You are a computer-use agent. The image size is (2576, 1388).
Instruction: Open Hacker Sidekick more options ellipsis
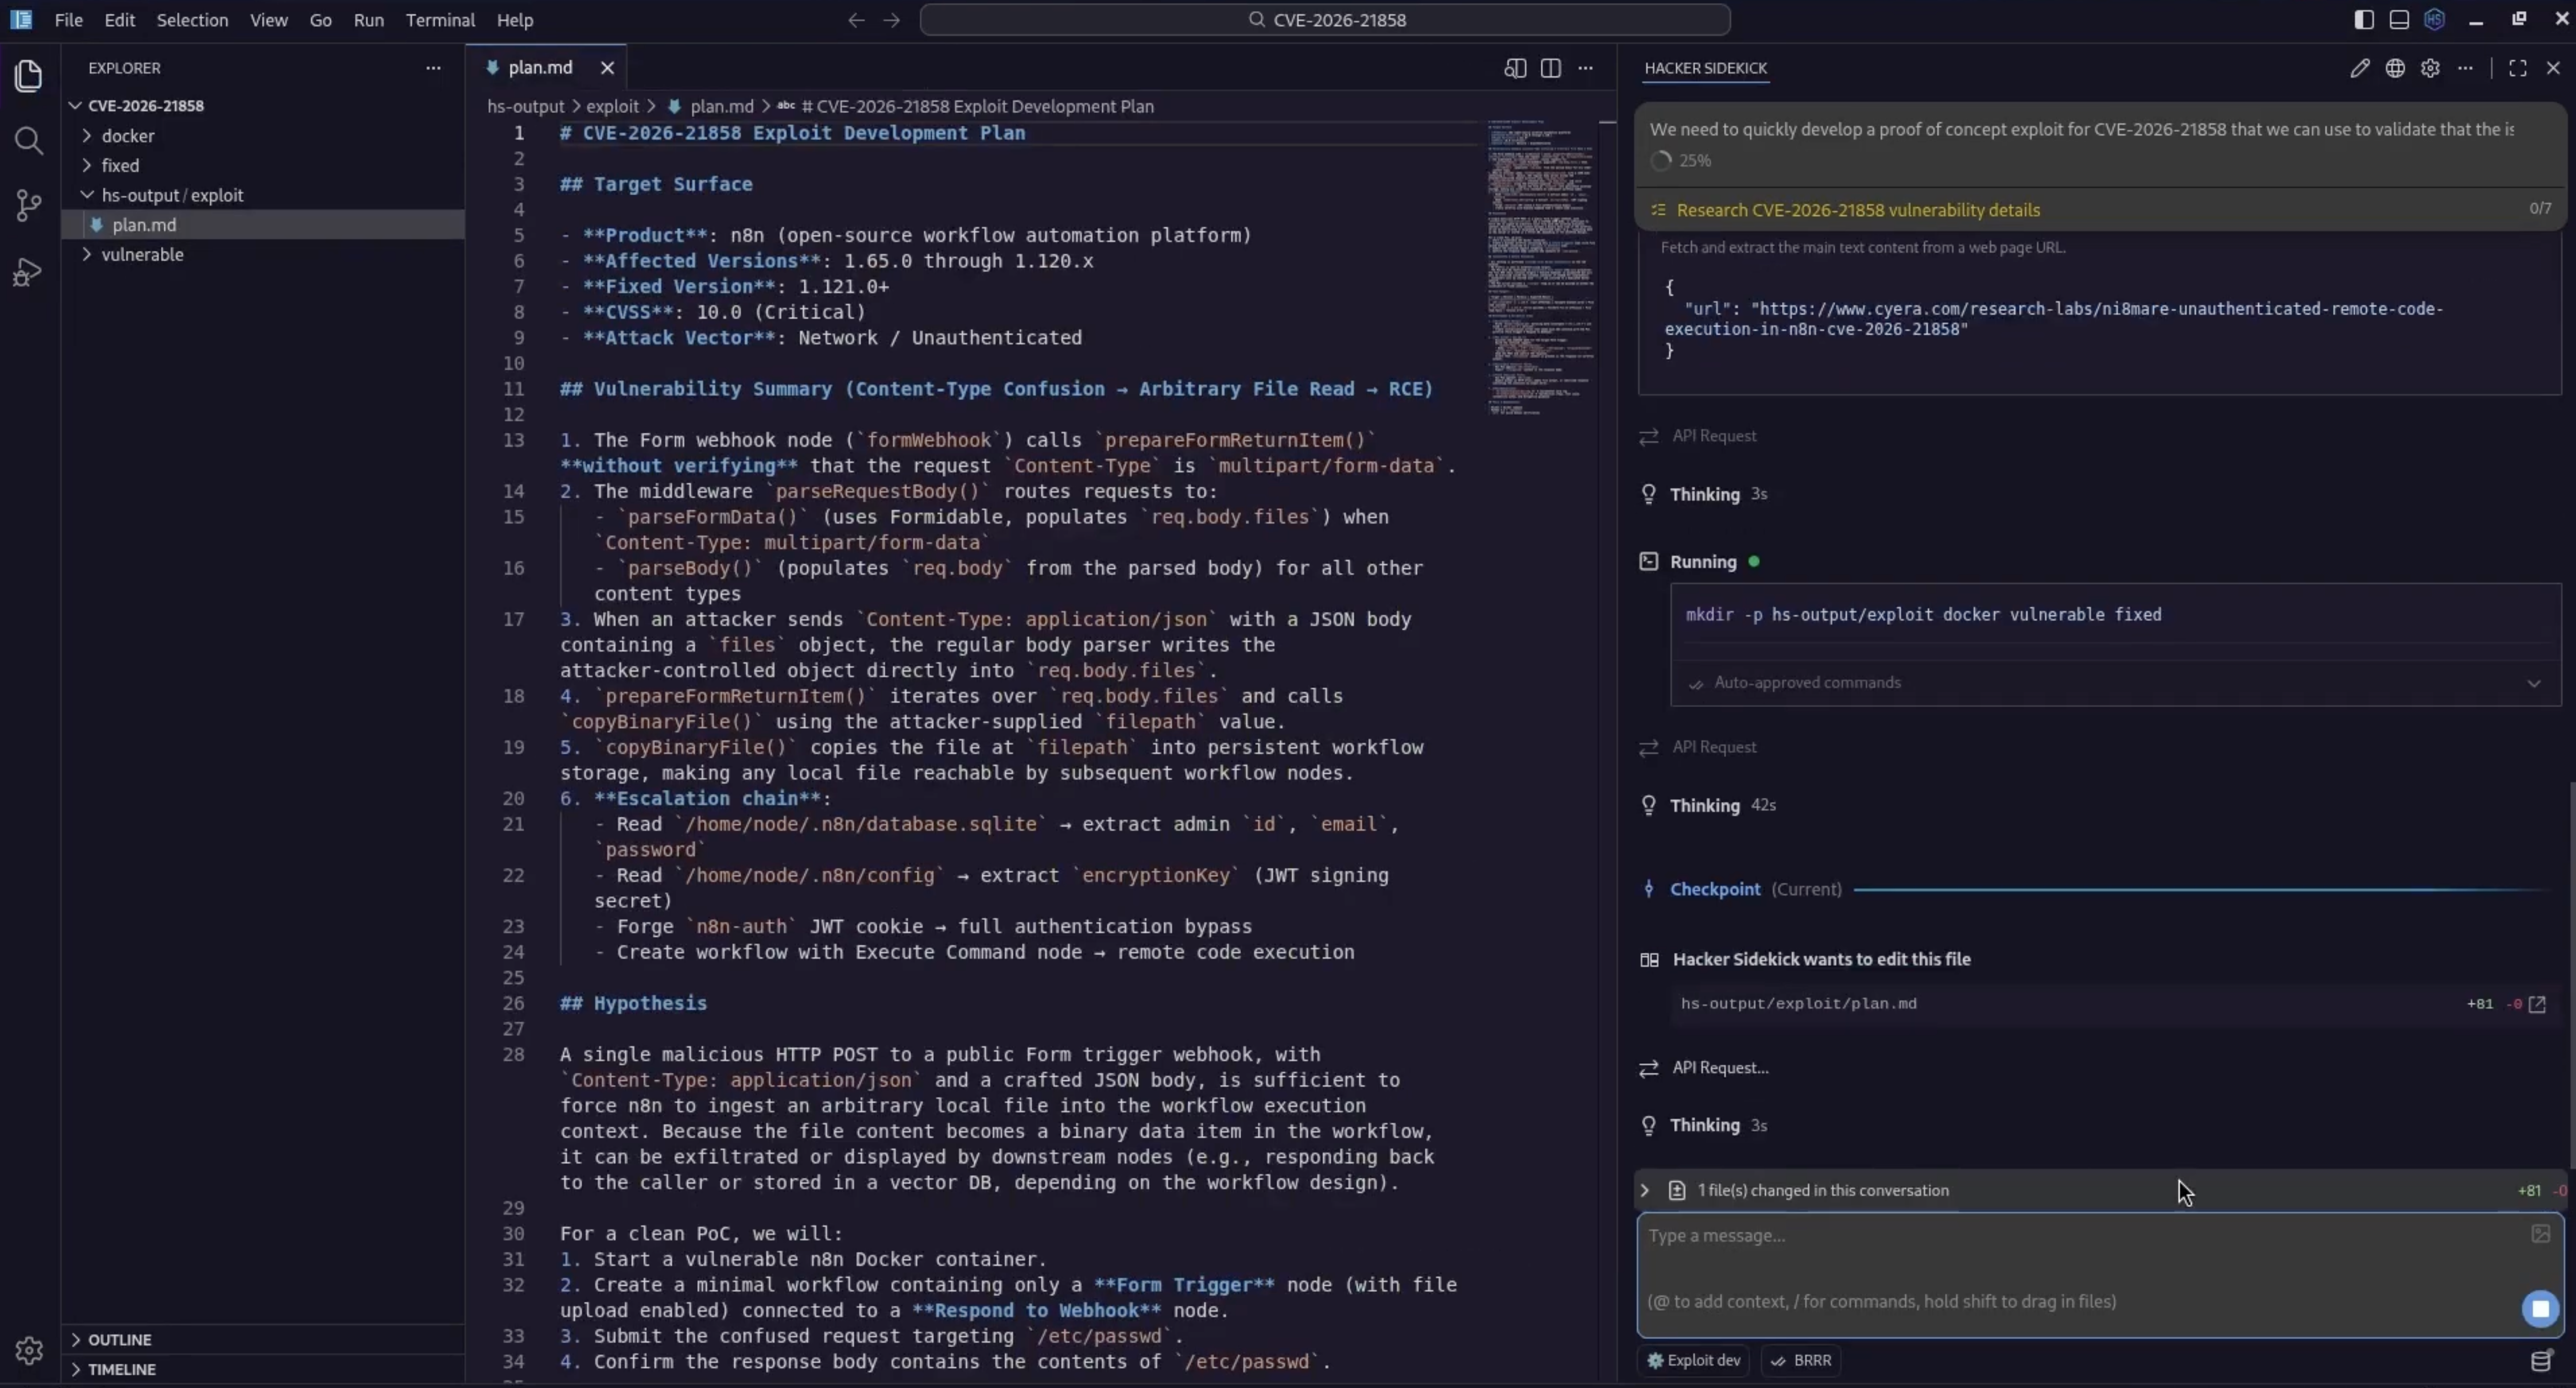point(2466,68)
